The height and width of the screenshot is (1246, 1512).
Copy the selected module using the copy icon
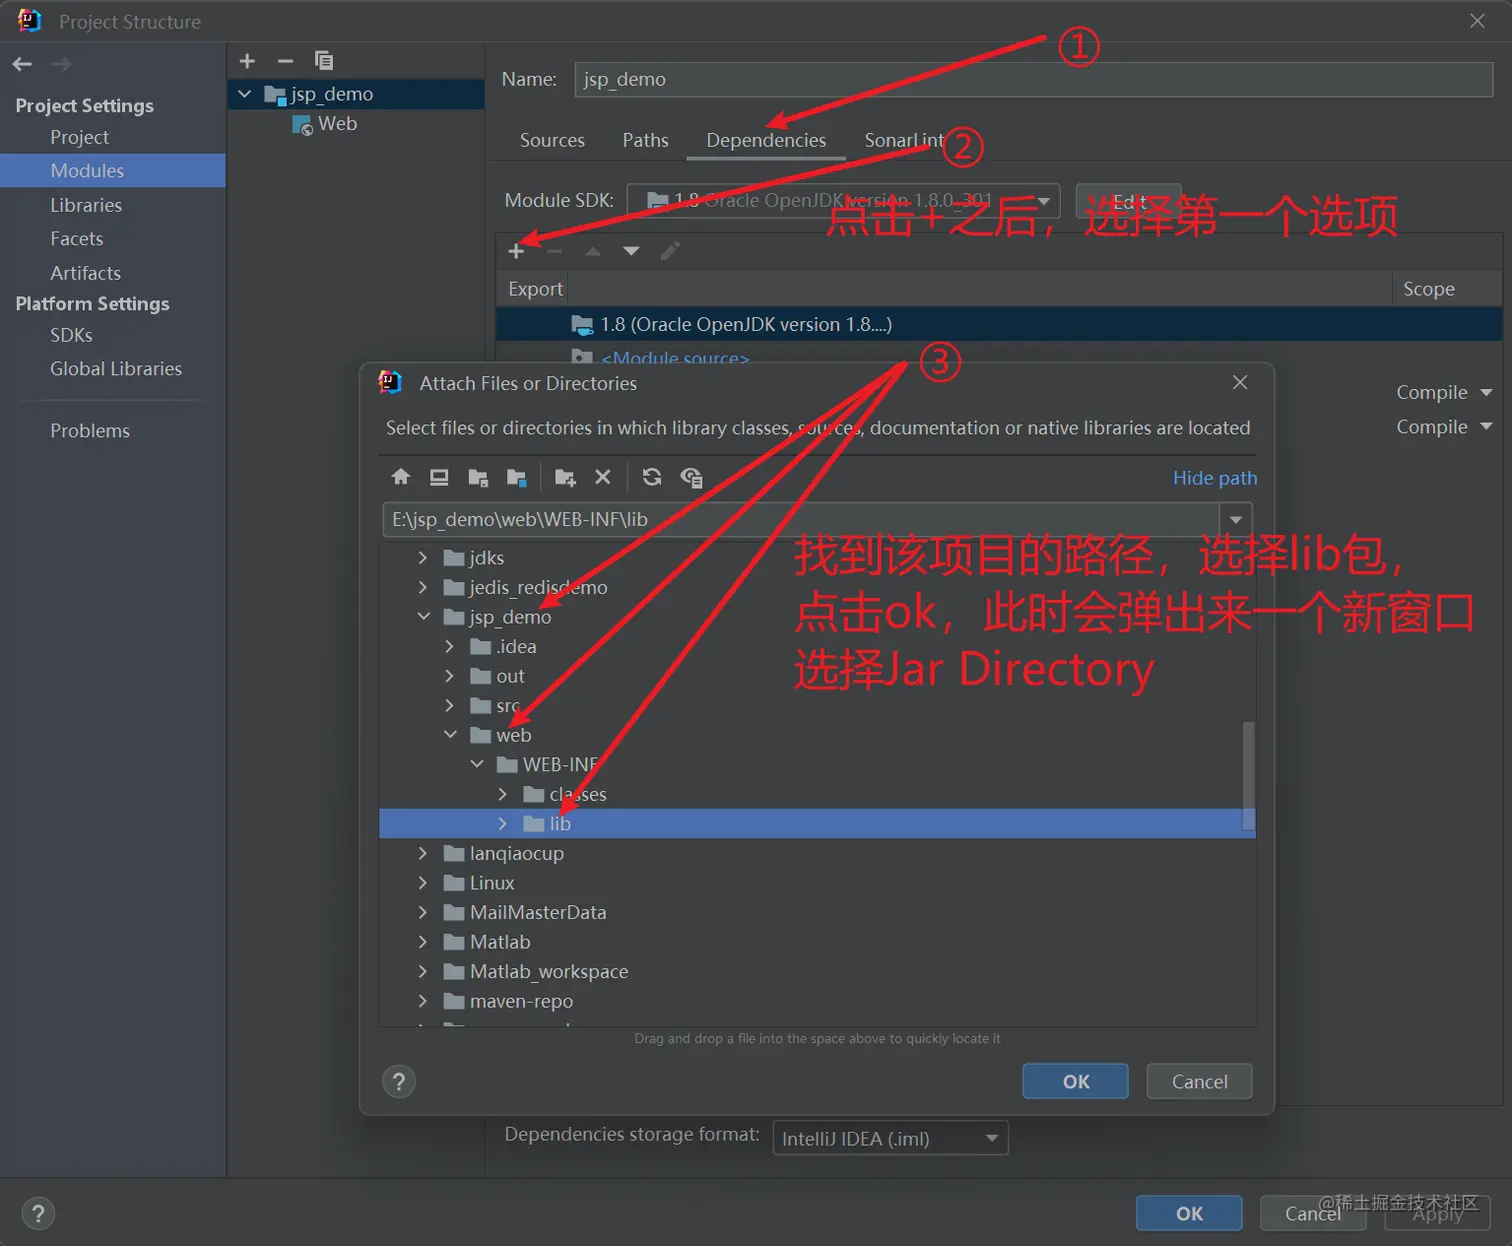pyautogui.click(x=323, y=61)
